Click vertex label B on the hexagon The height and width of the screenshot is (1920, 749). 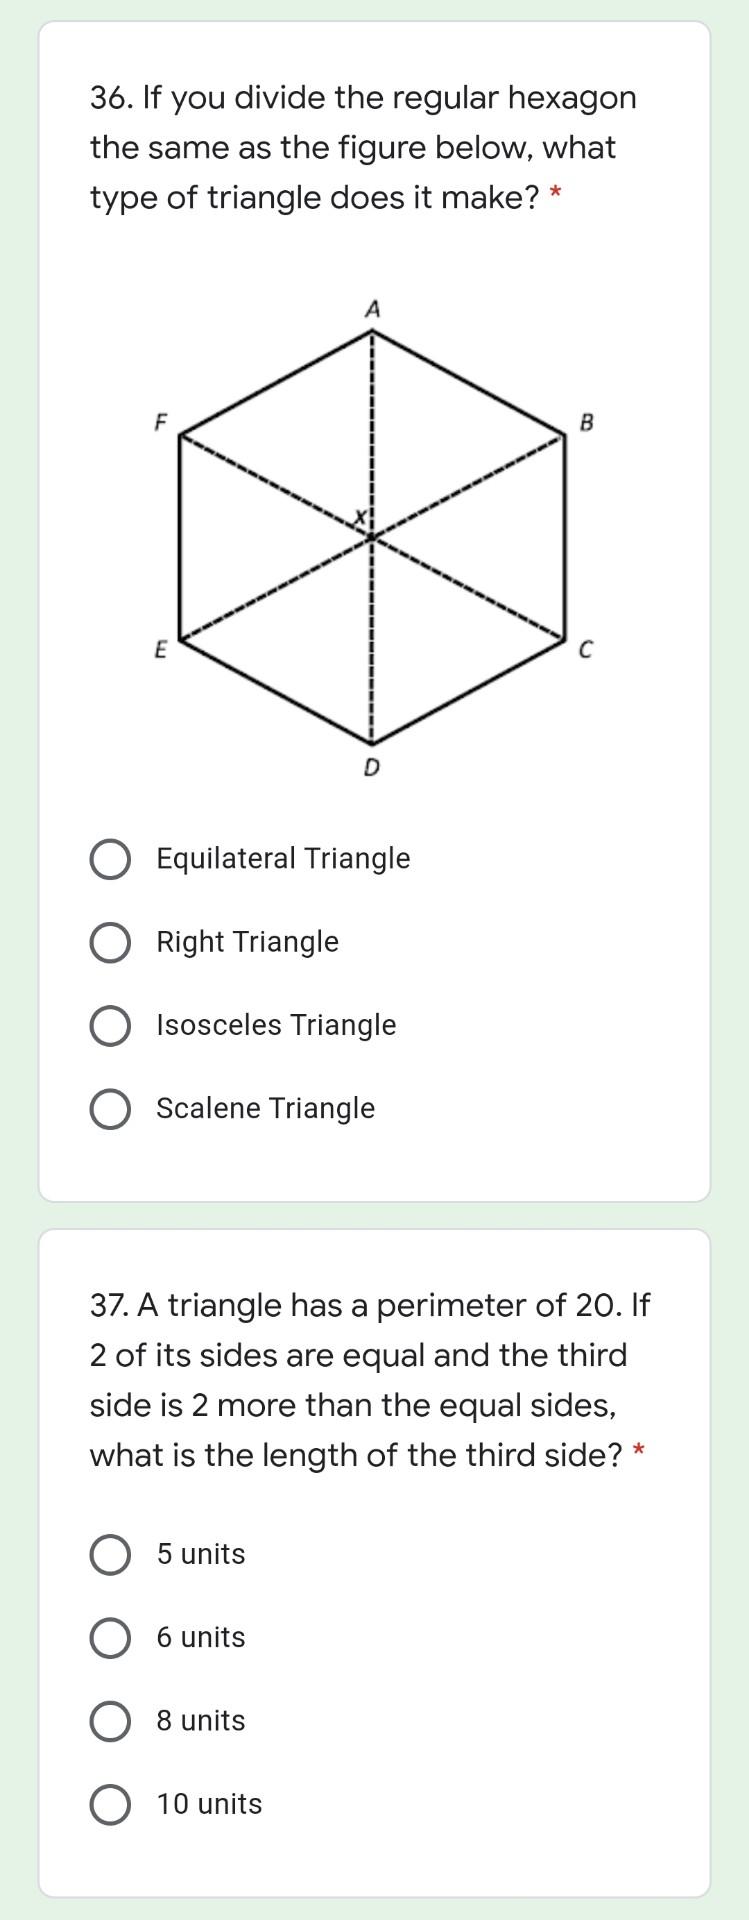point(587,423)
